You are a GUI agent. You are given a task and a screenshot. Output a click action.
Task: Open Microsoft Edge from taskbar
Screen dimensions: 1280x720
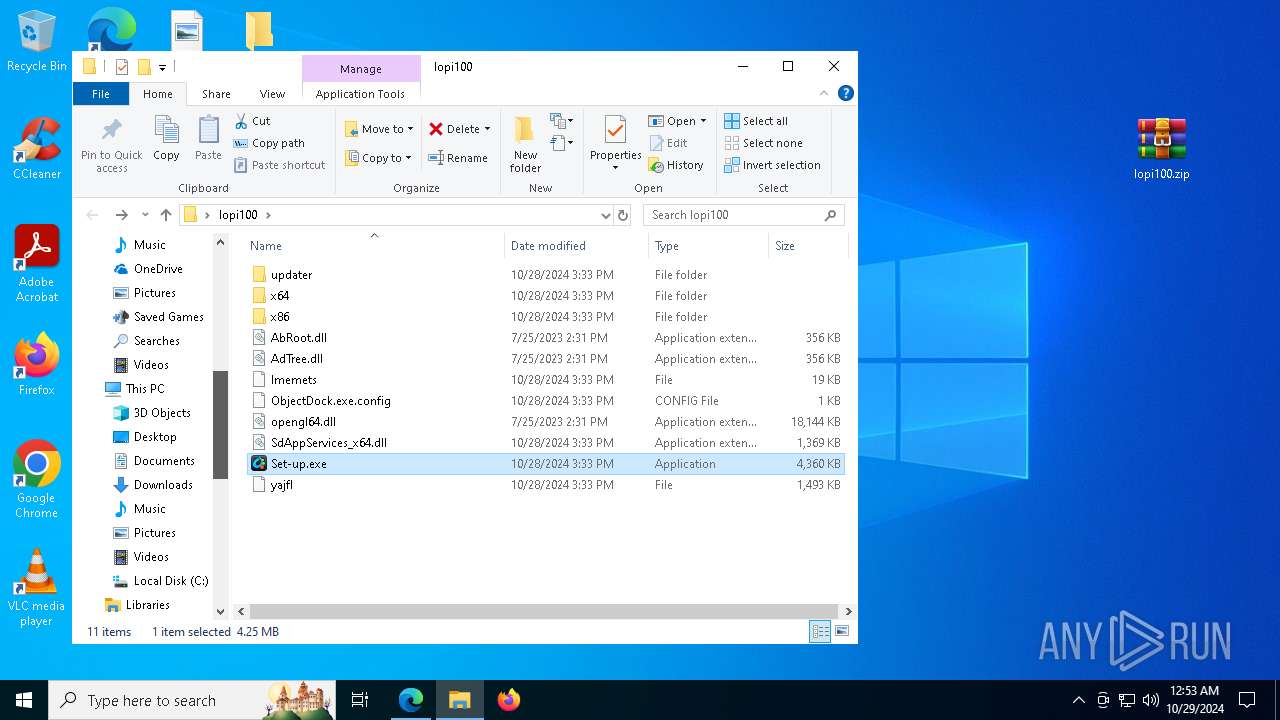[x=411, y=700]
